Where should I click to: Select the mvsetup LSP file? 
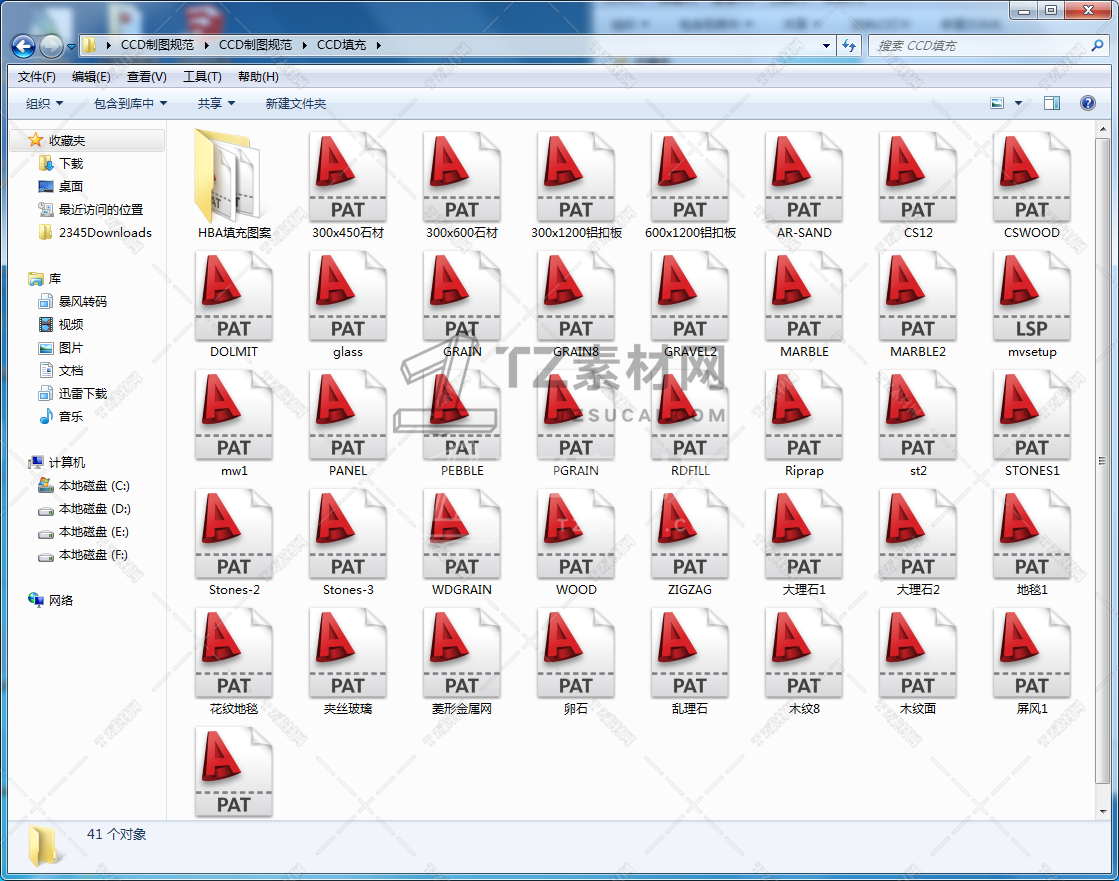[1032, 304]
